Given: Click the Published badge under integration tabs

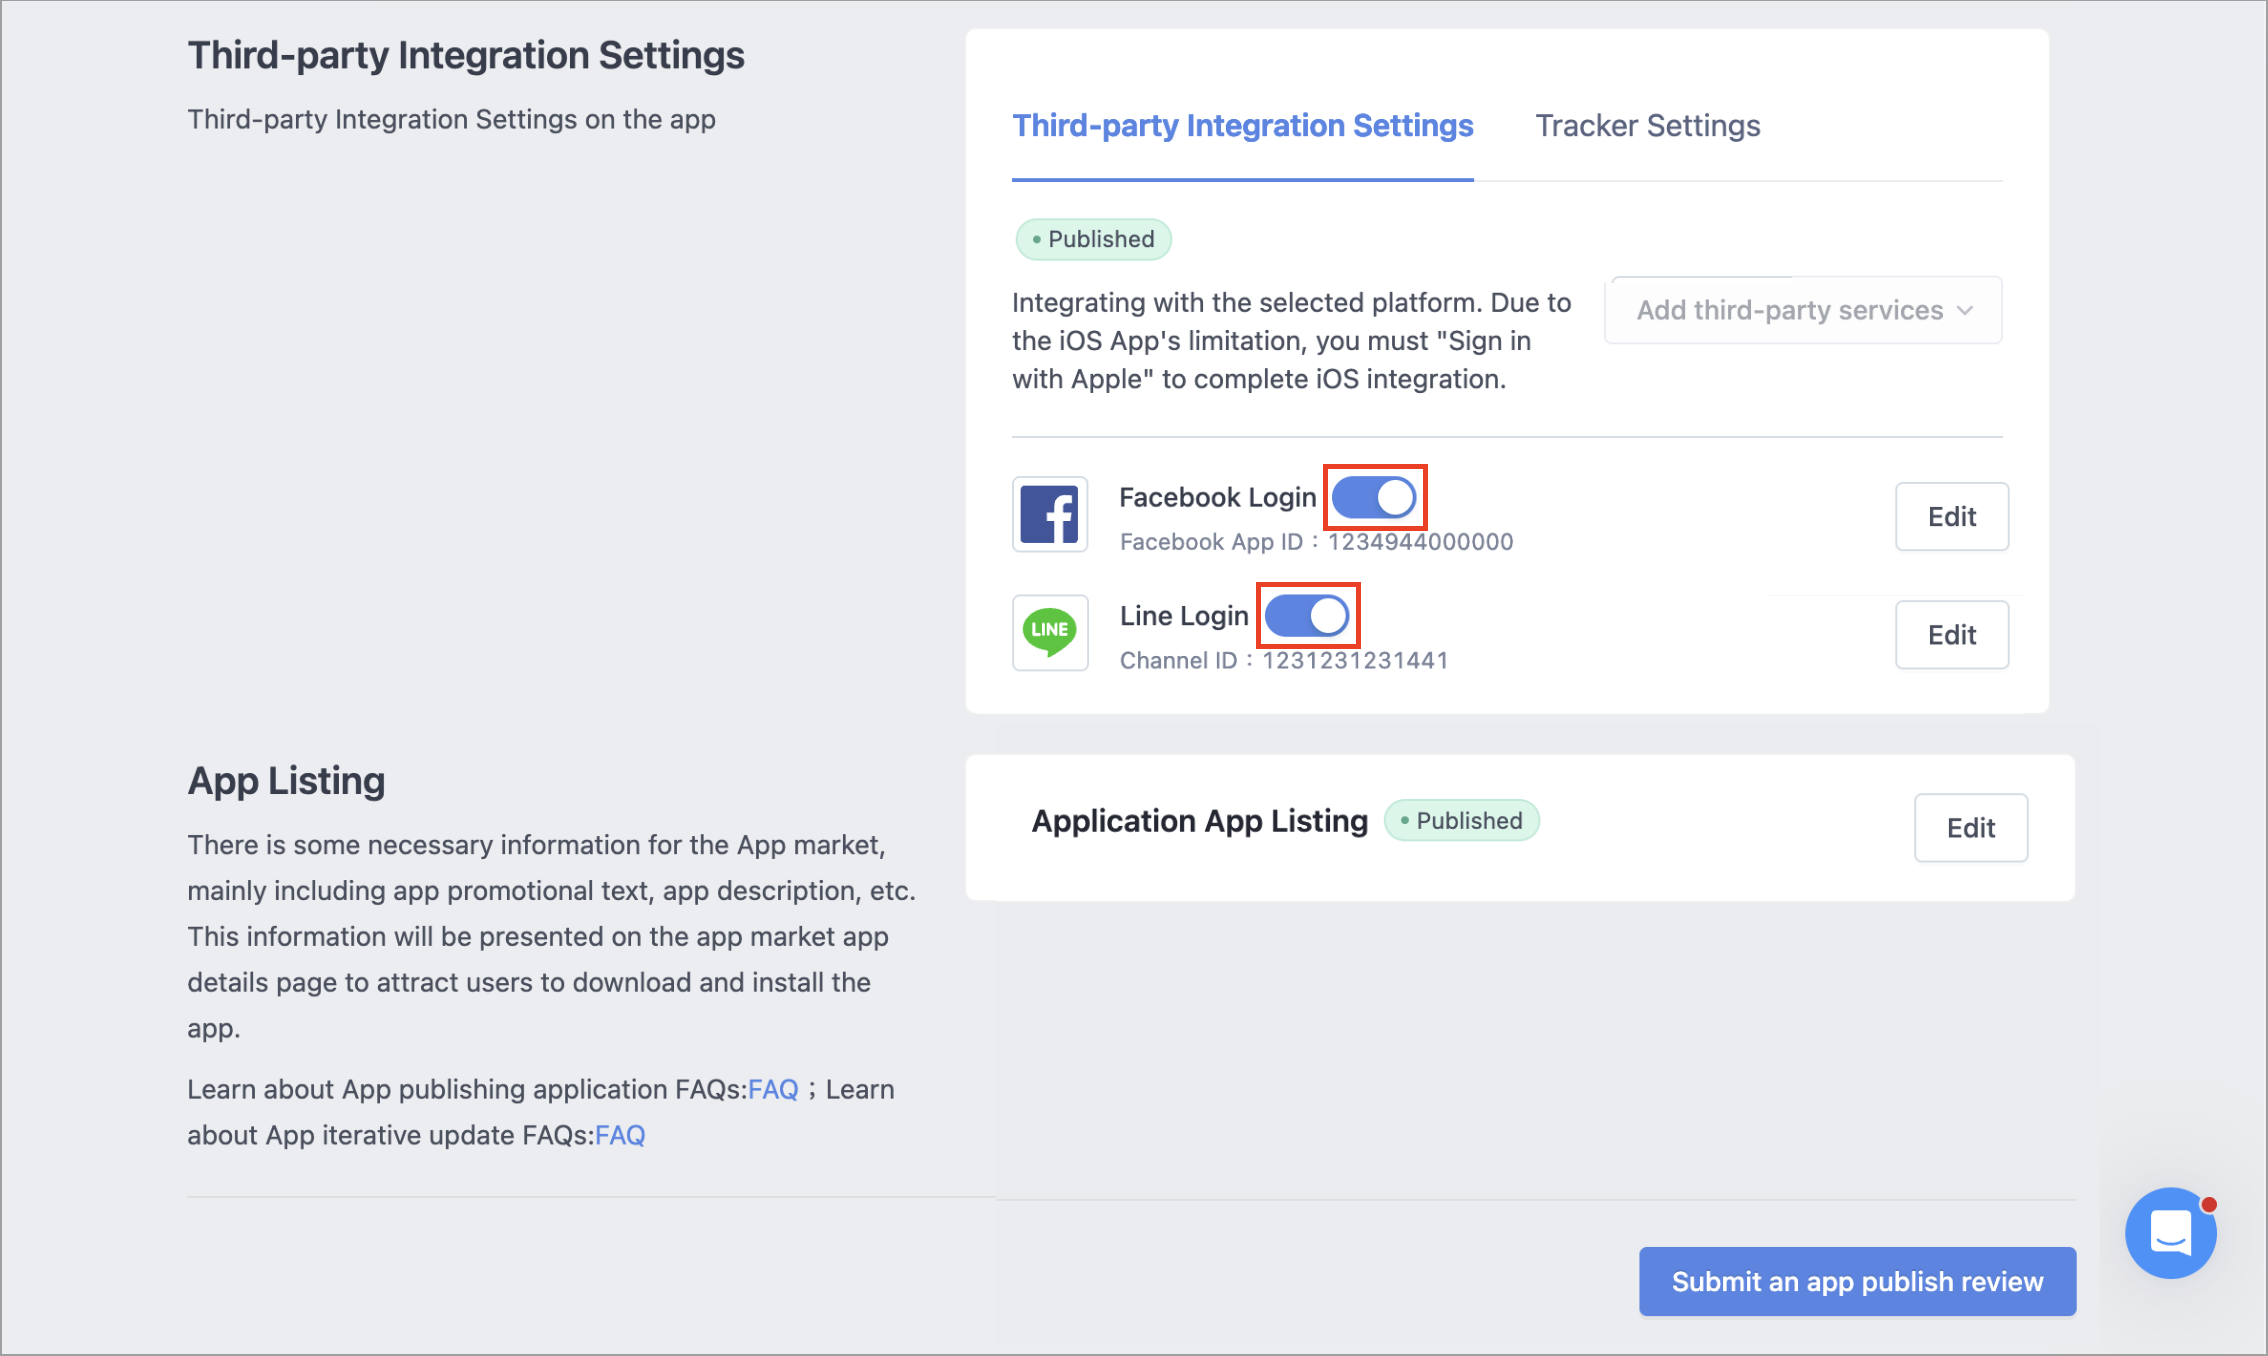Looking at the screenshot, I should 1093,239.
